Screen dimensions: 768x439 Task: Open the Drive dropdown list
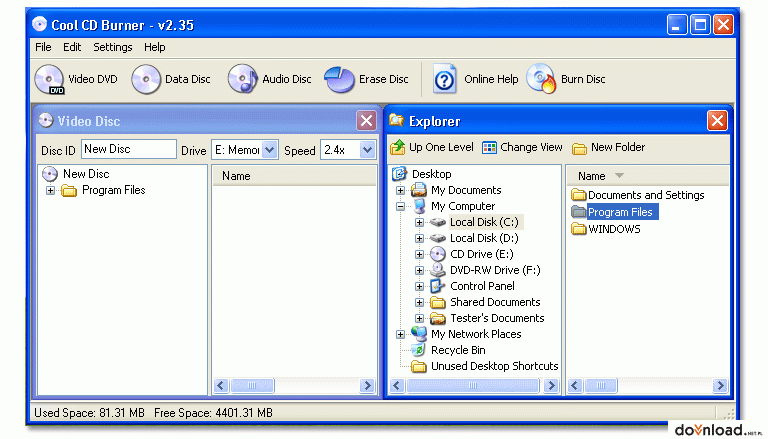coord(269,150)
